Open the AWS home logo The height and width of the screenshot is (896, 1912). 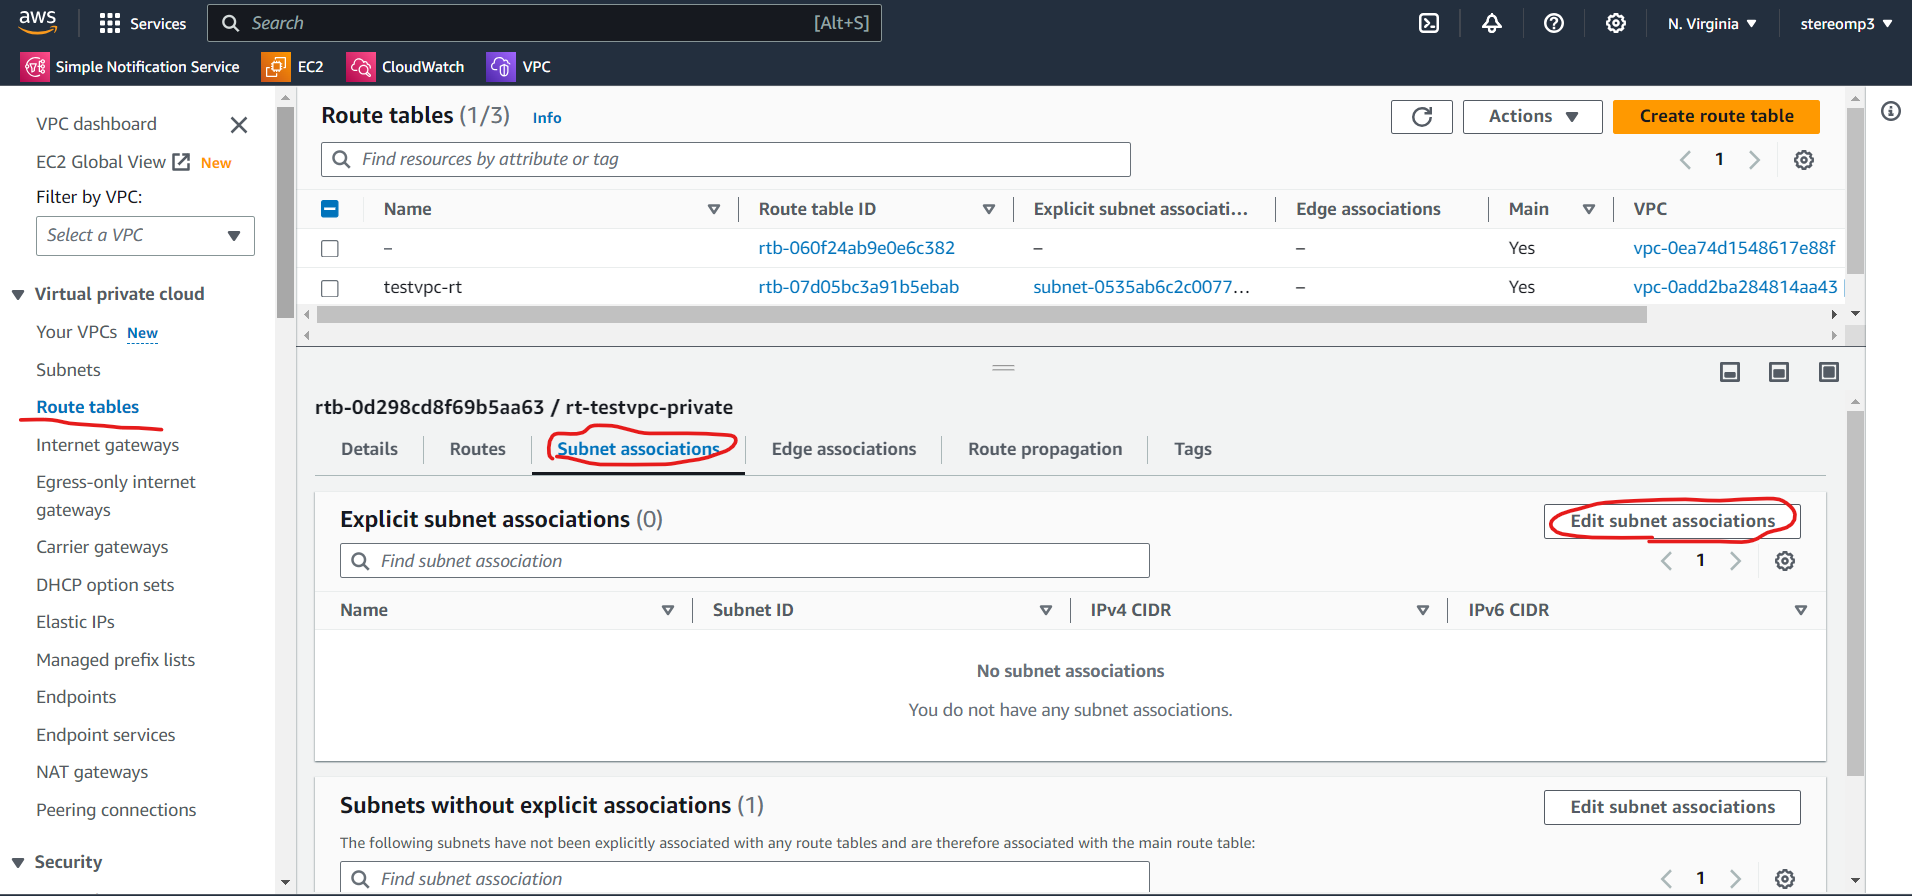(38, 23)
